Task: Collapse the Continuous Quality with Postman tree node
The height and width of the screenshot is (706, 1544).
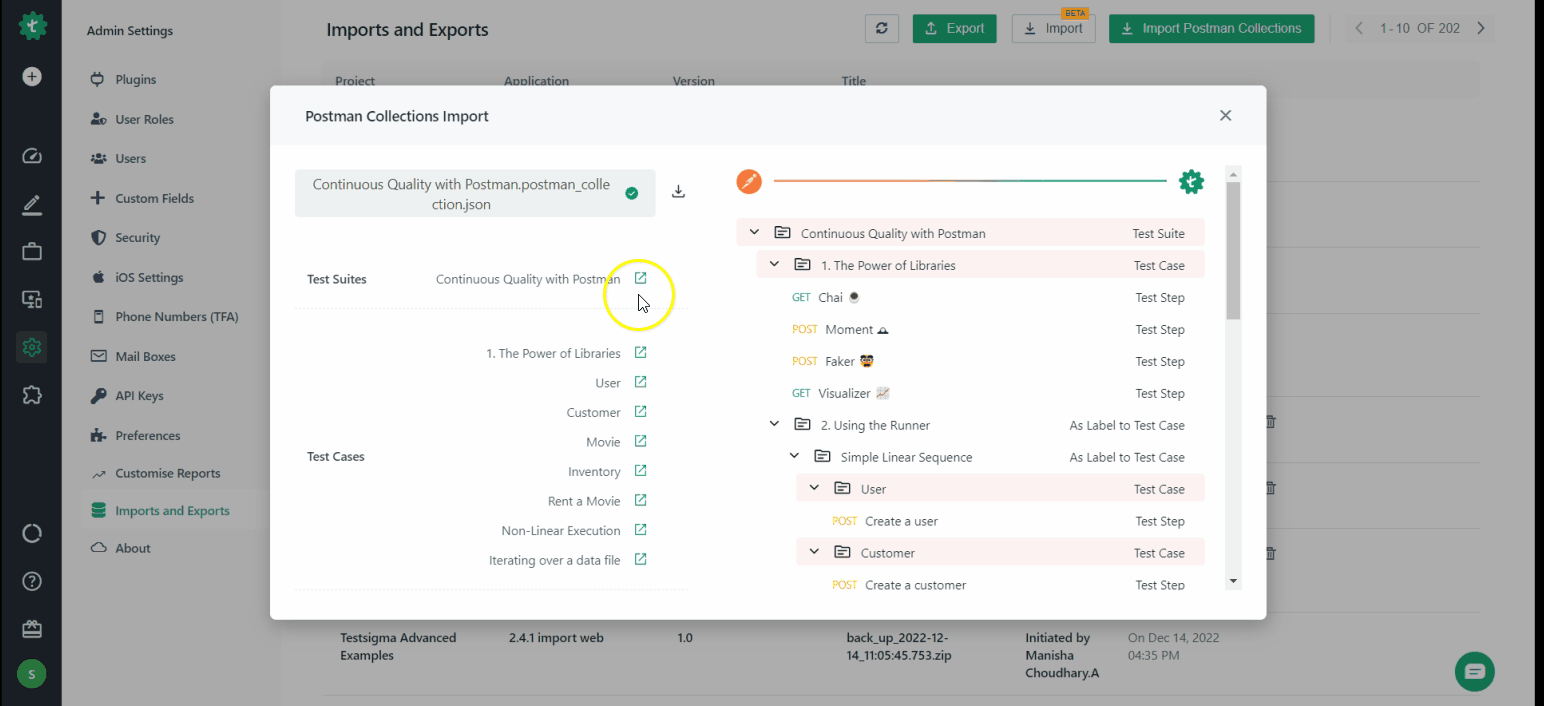Action: [x=754, y=233]
